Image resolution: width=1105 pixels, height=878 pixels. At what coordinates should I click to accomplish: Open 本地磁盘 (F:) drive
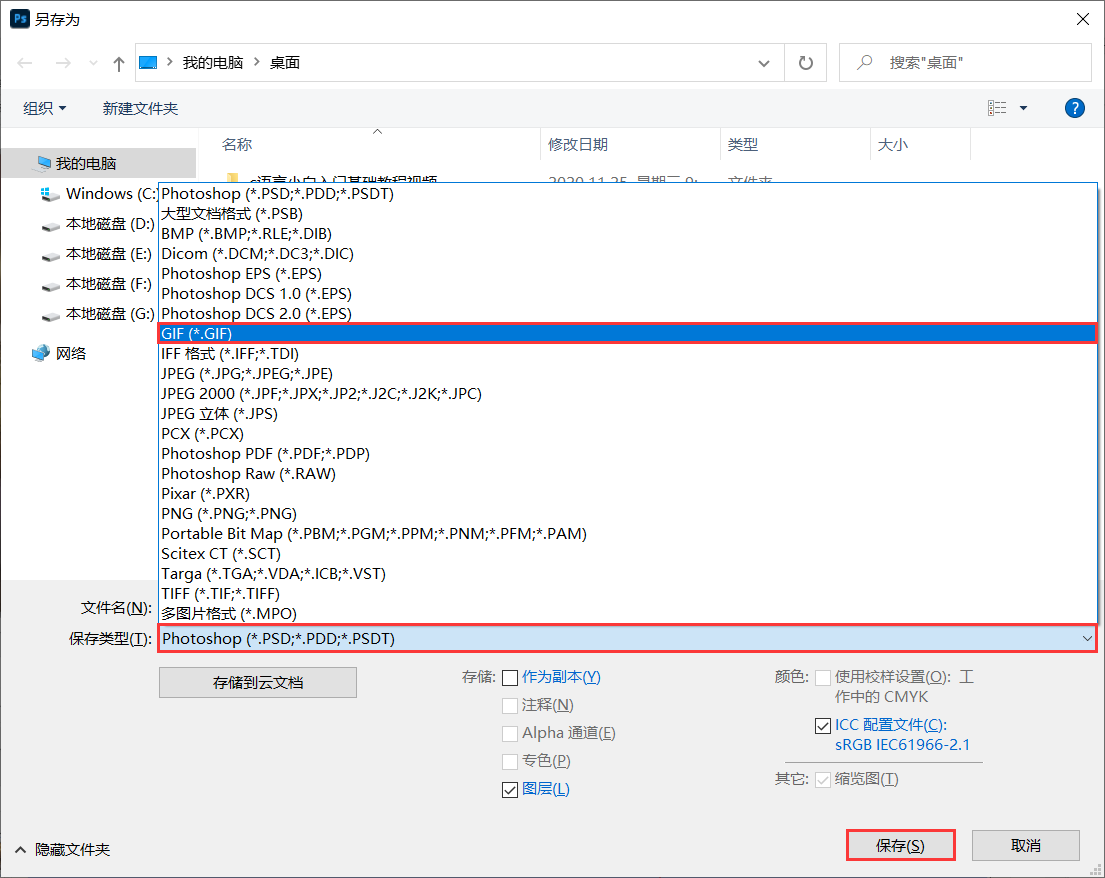point(99,284)
